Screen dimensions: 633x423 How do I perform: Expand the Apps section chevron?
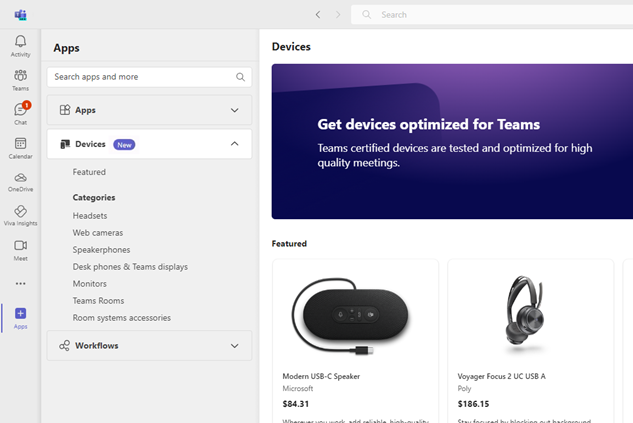[x=235, y=110]
